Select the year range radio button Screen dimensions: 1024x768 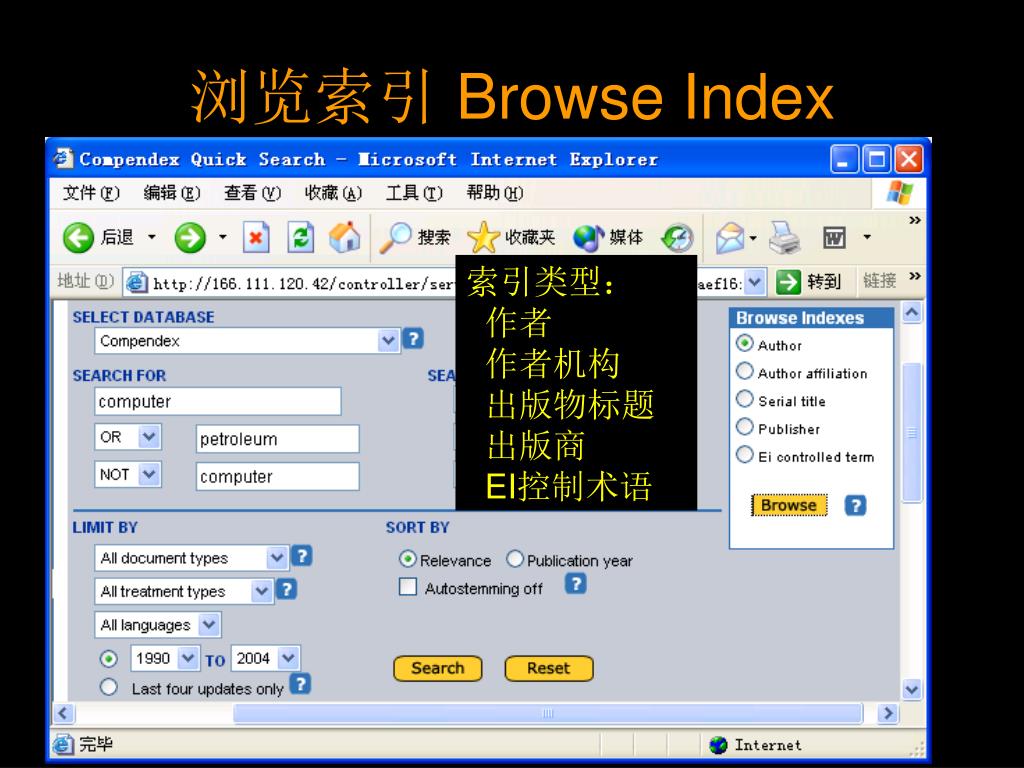pos(108,659)
